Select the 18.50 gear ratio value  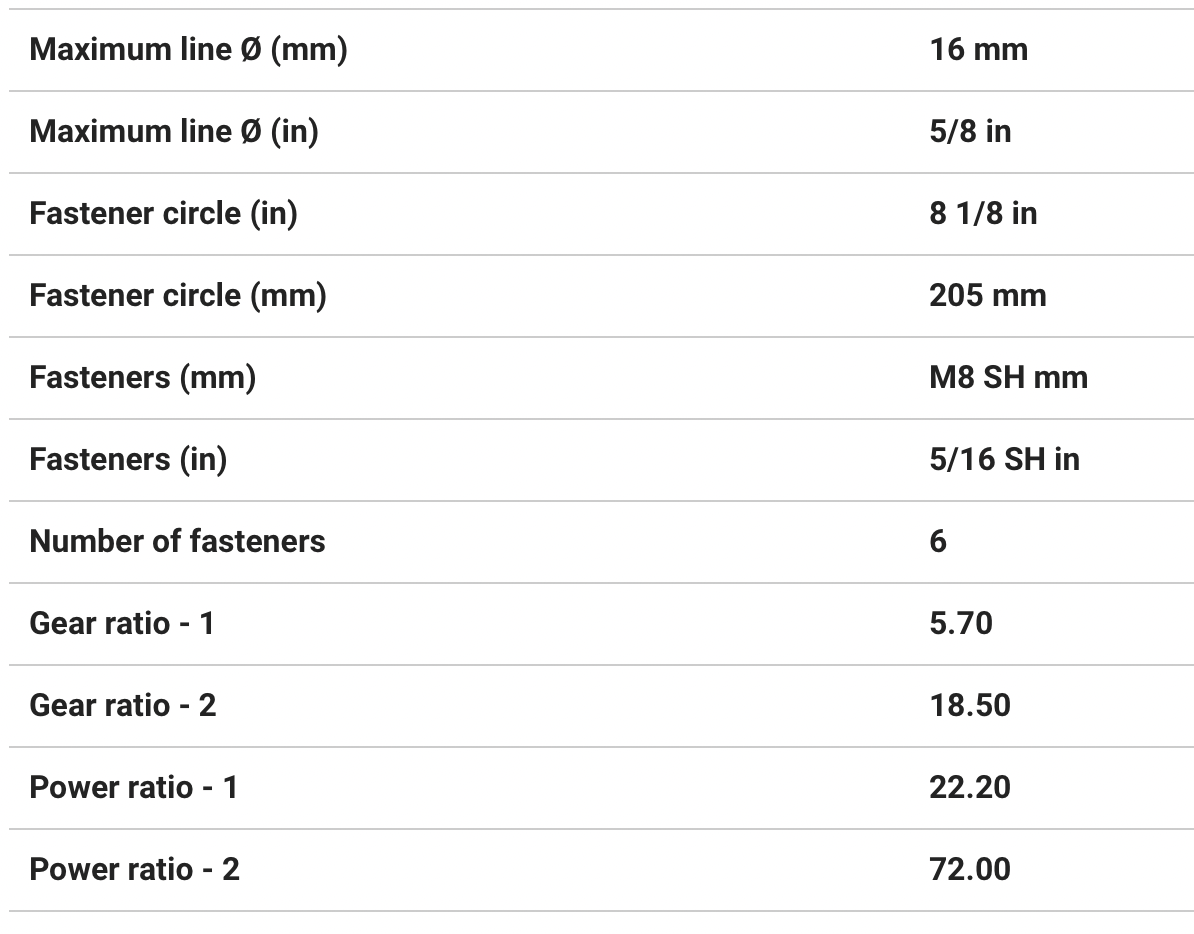click(970, 705)
